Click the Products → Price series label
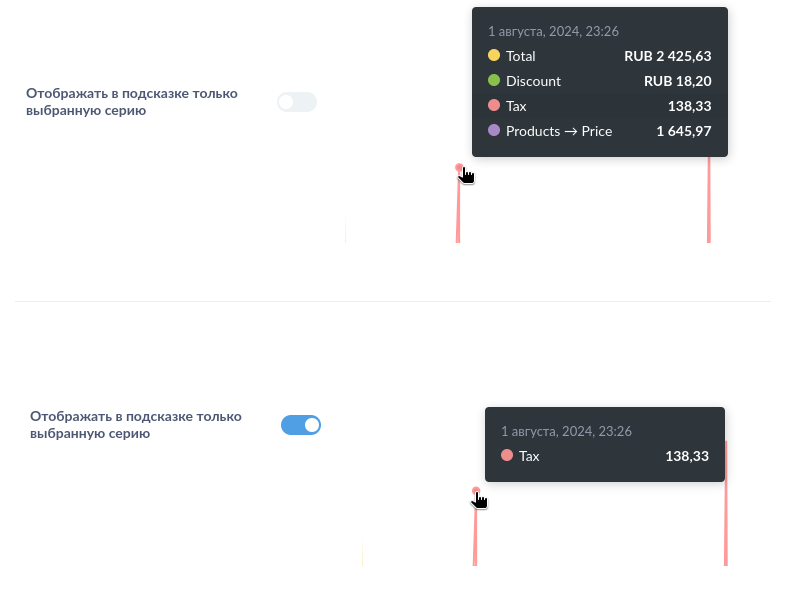 click(x=559, y=131)
